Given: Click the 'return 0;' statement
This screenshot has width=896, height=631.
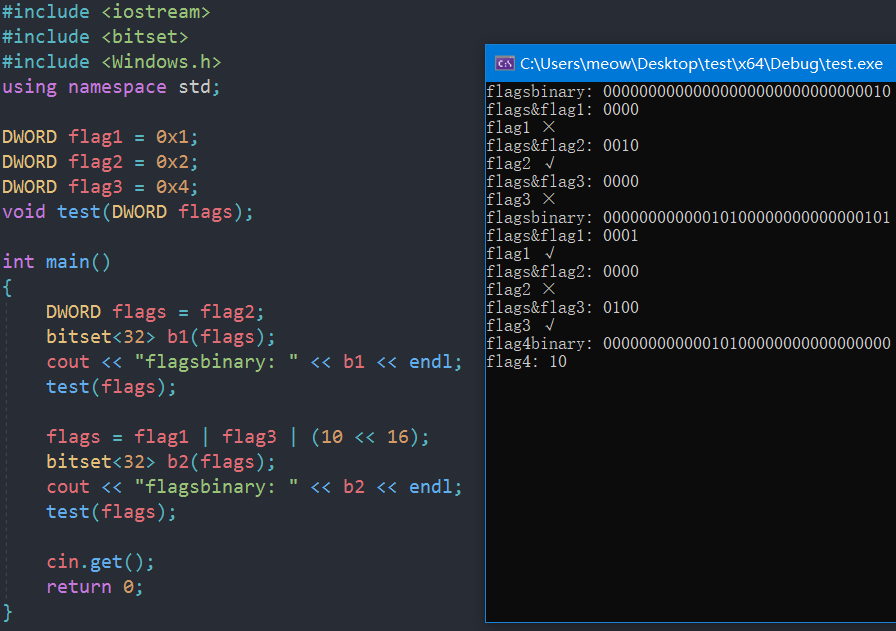Looking at the screenshot, I should [x=94, y=587].
